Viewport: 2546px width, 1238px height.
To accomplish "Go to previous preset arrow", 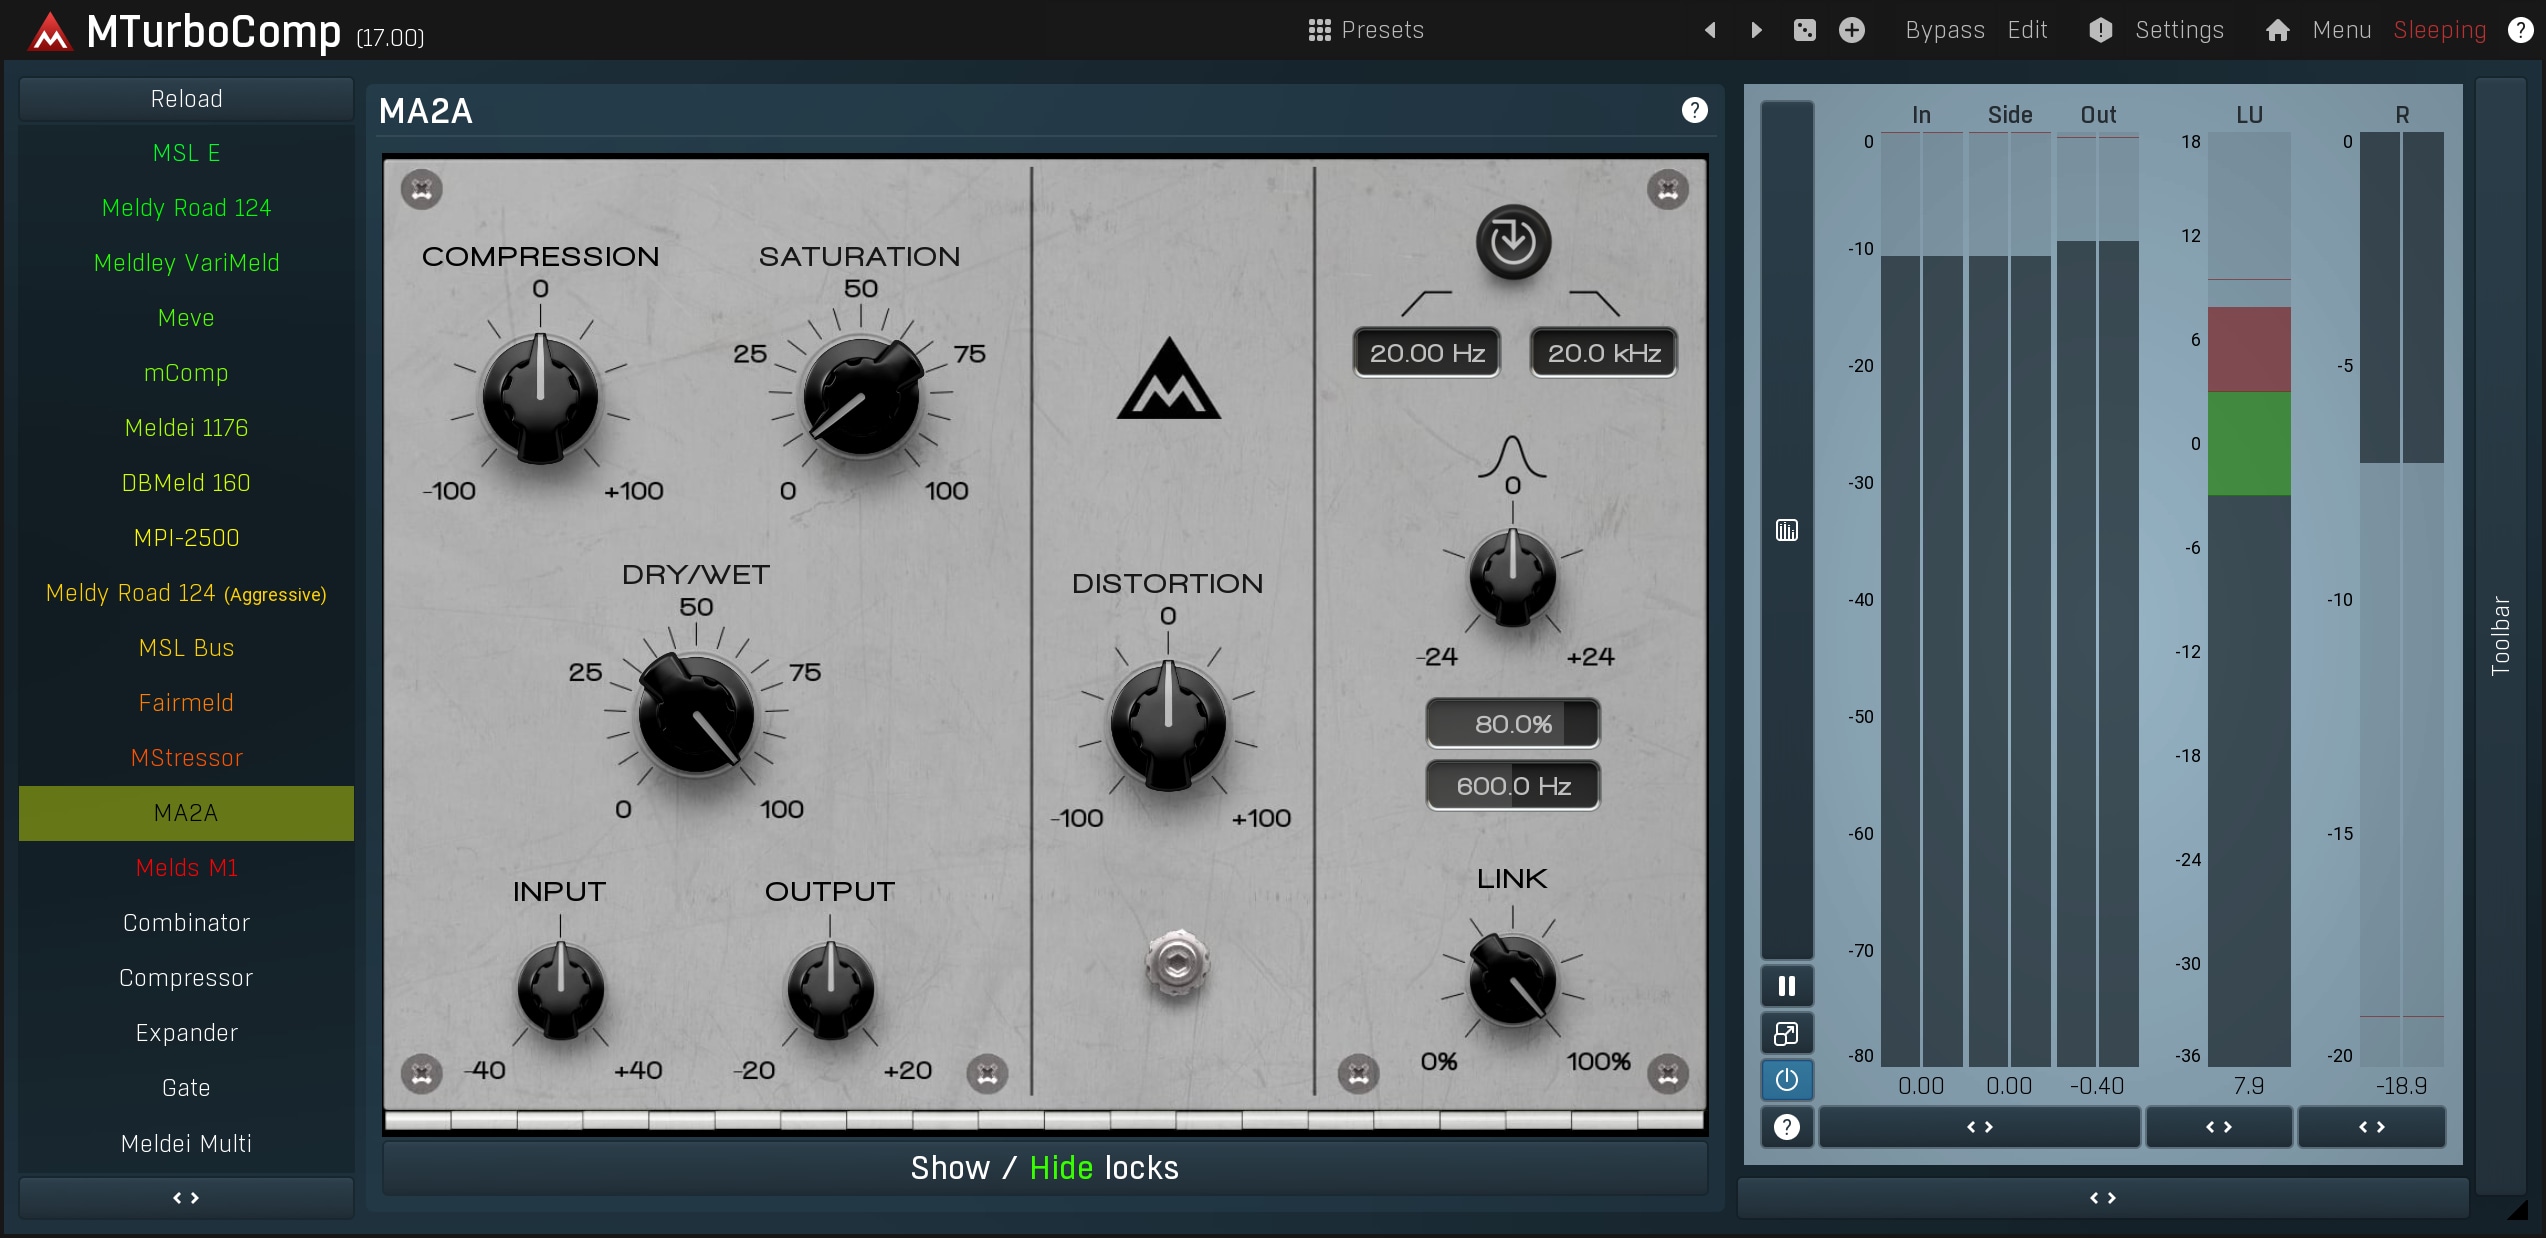I will (x=1710, y=30).
